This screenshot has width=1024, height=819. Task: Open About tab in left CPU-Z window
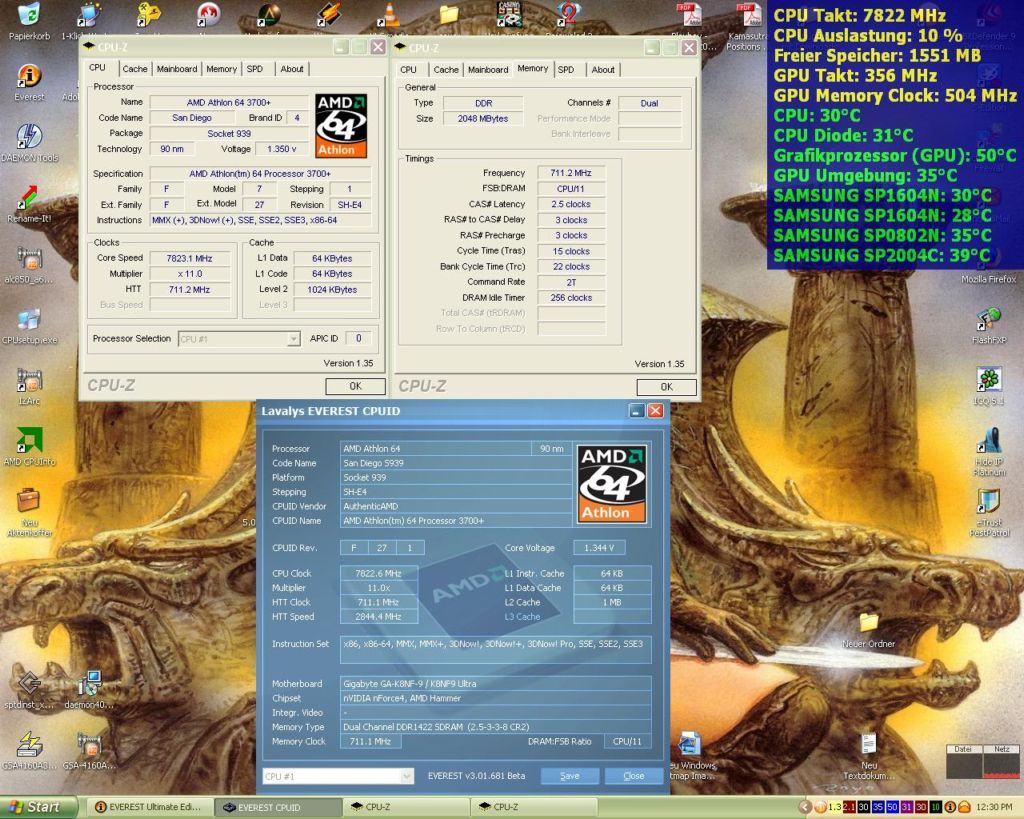(x=292, y=69)
